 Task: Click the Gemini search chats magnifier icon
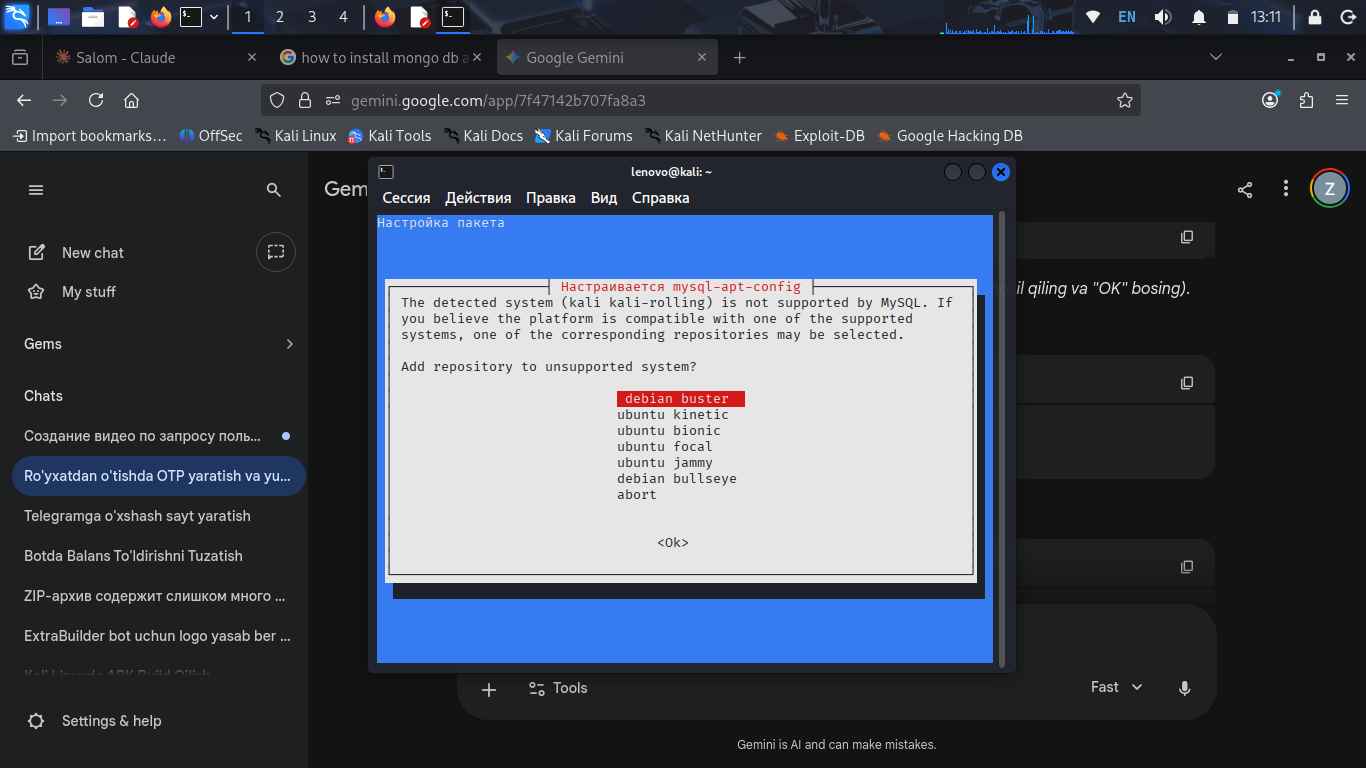click(273, 190)
